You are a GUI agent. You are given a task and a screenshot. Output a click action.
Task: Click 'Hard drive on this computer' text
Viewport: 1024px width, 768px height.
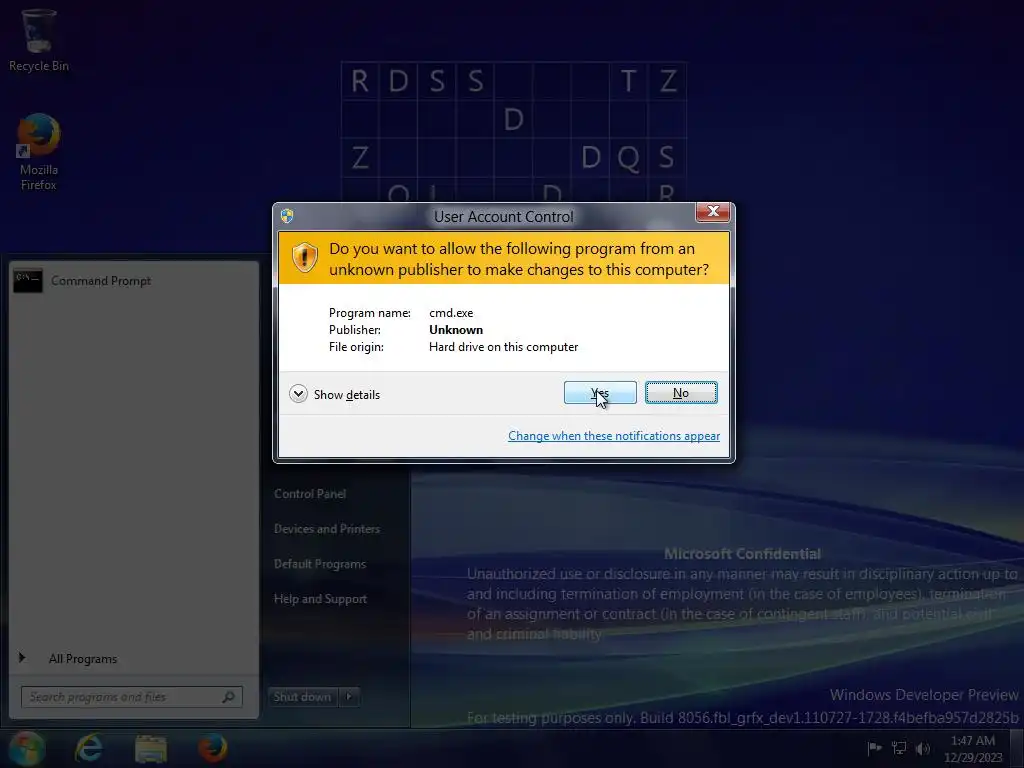click(504, 347)
